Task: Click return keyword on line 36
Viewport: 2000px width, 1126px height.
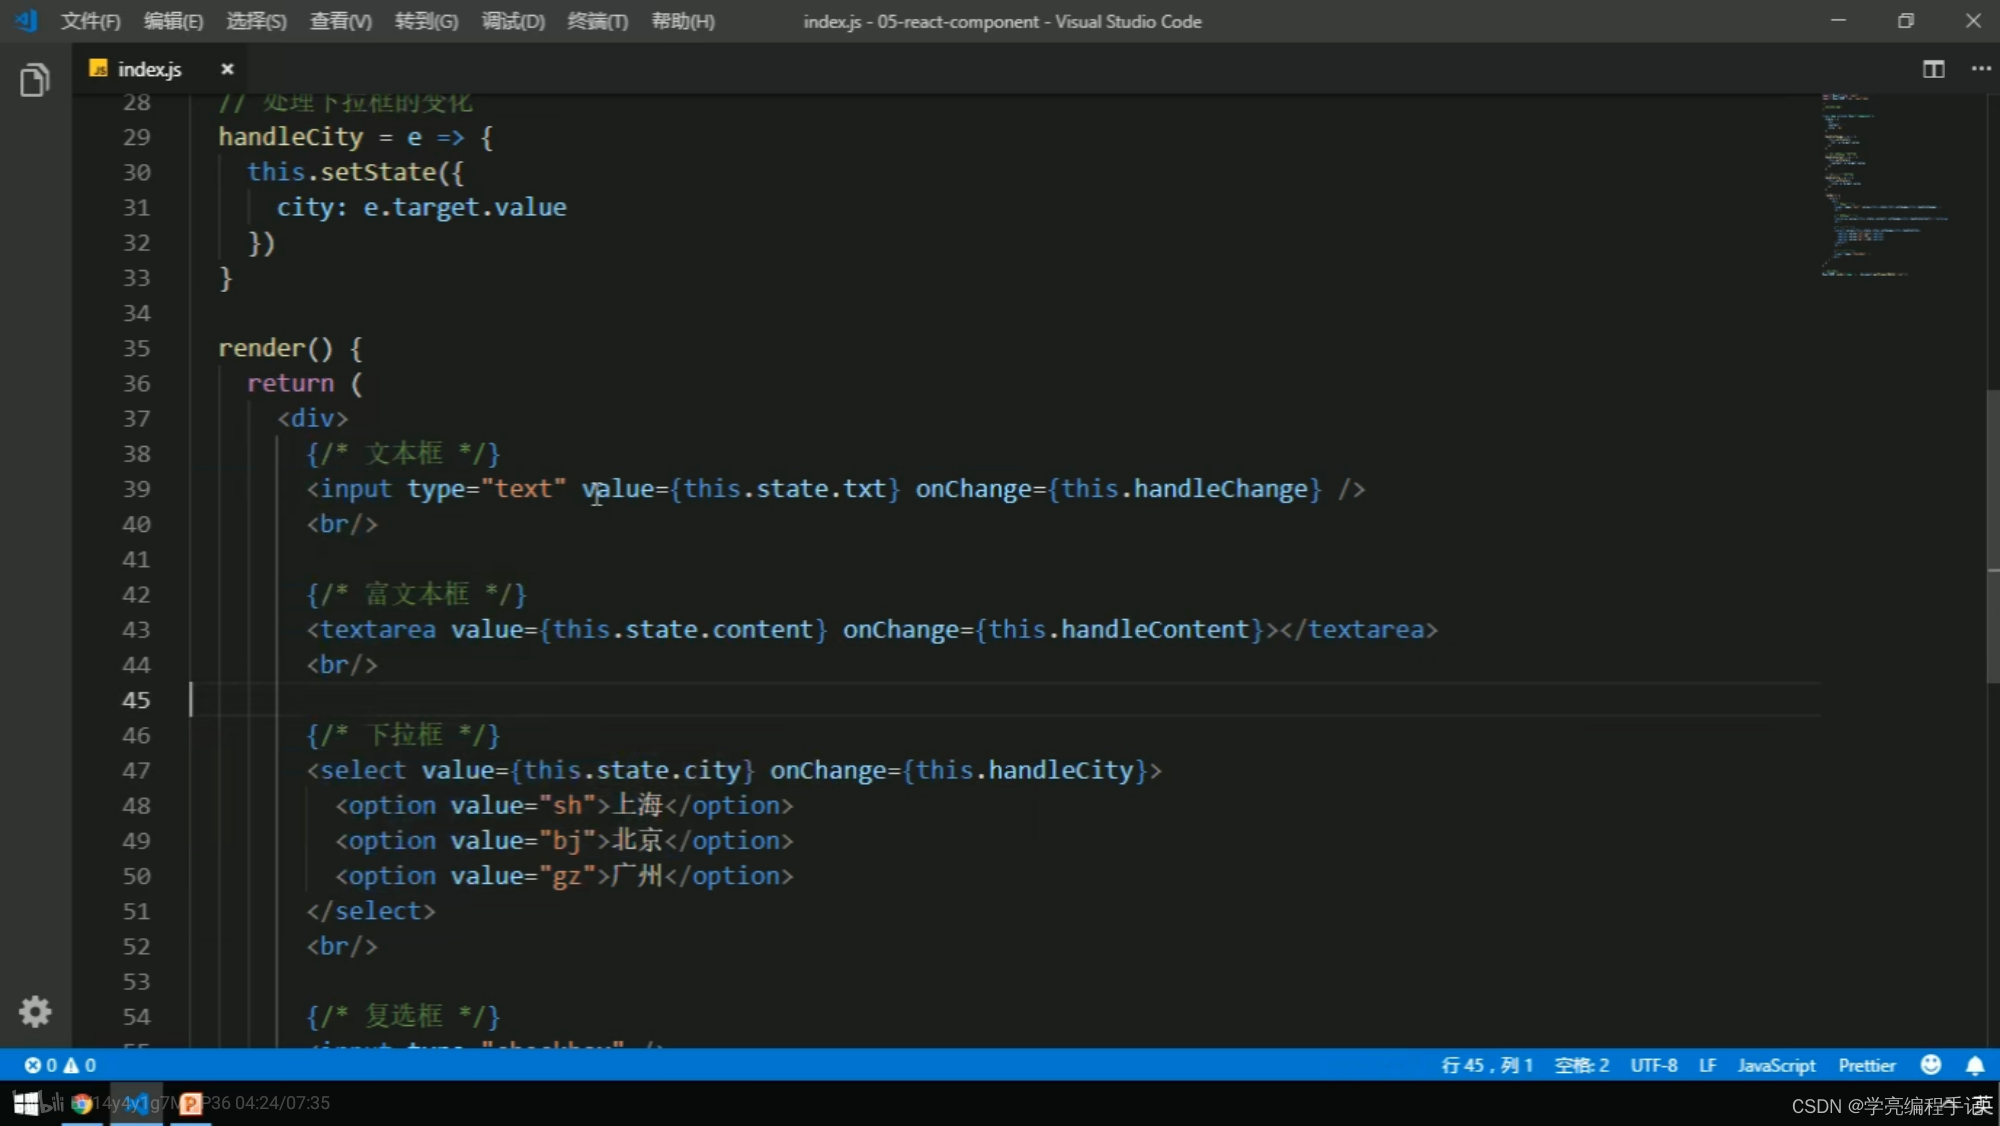Action: coord(291,383)
